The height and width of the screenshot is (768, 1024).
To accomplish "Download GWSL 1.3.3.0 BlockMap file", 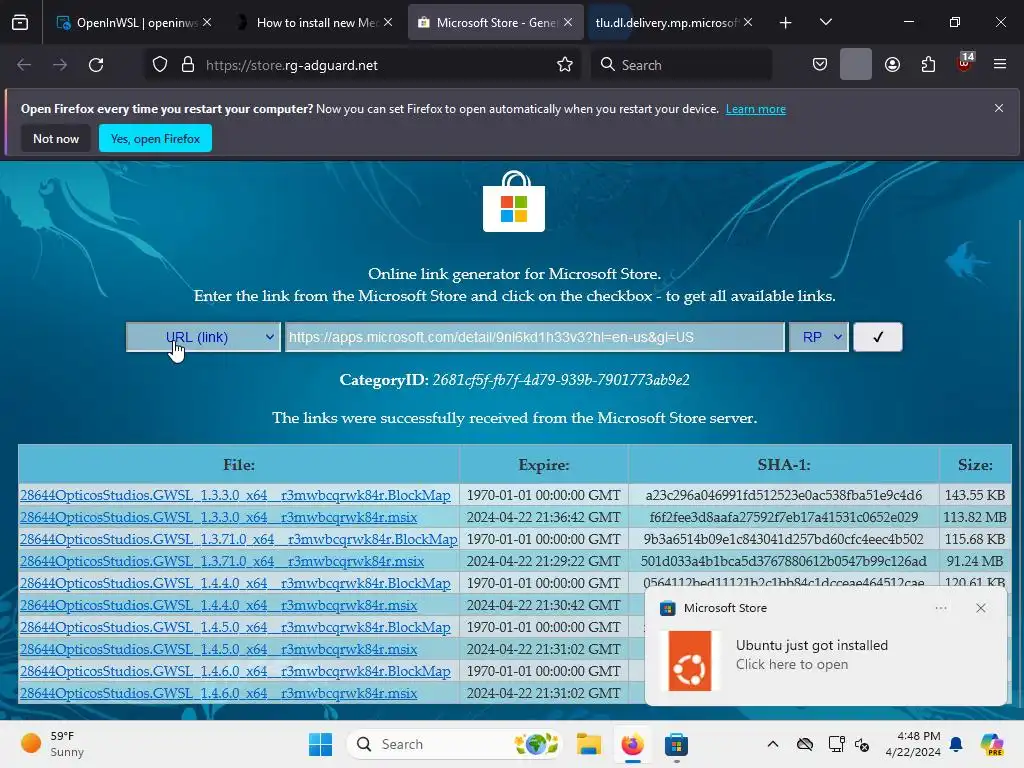I will click(x=235, y=495).
